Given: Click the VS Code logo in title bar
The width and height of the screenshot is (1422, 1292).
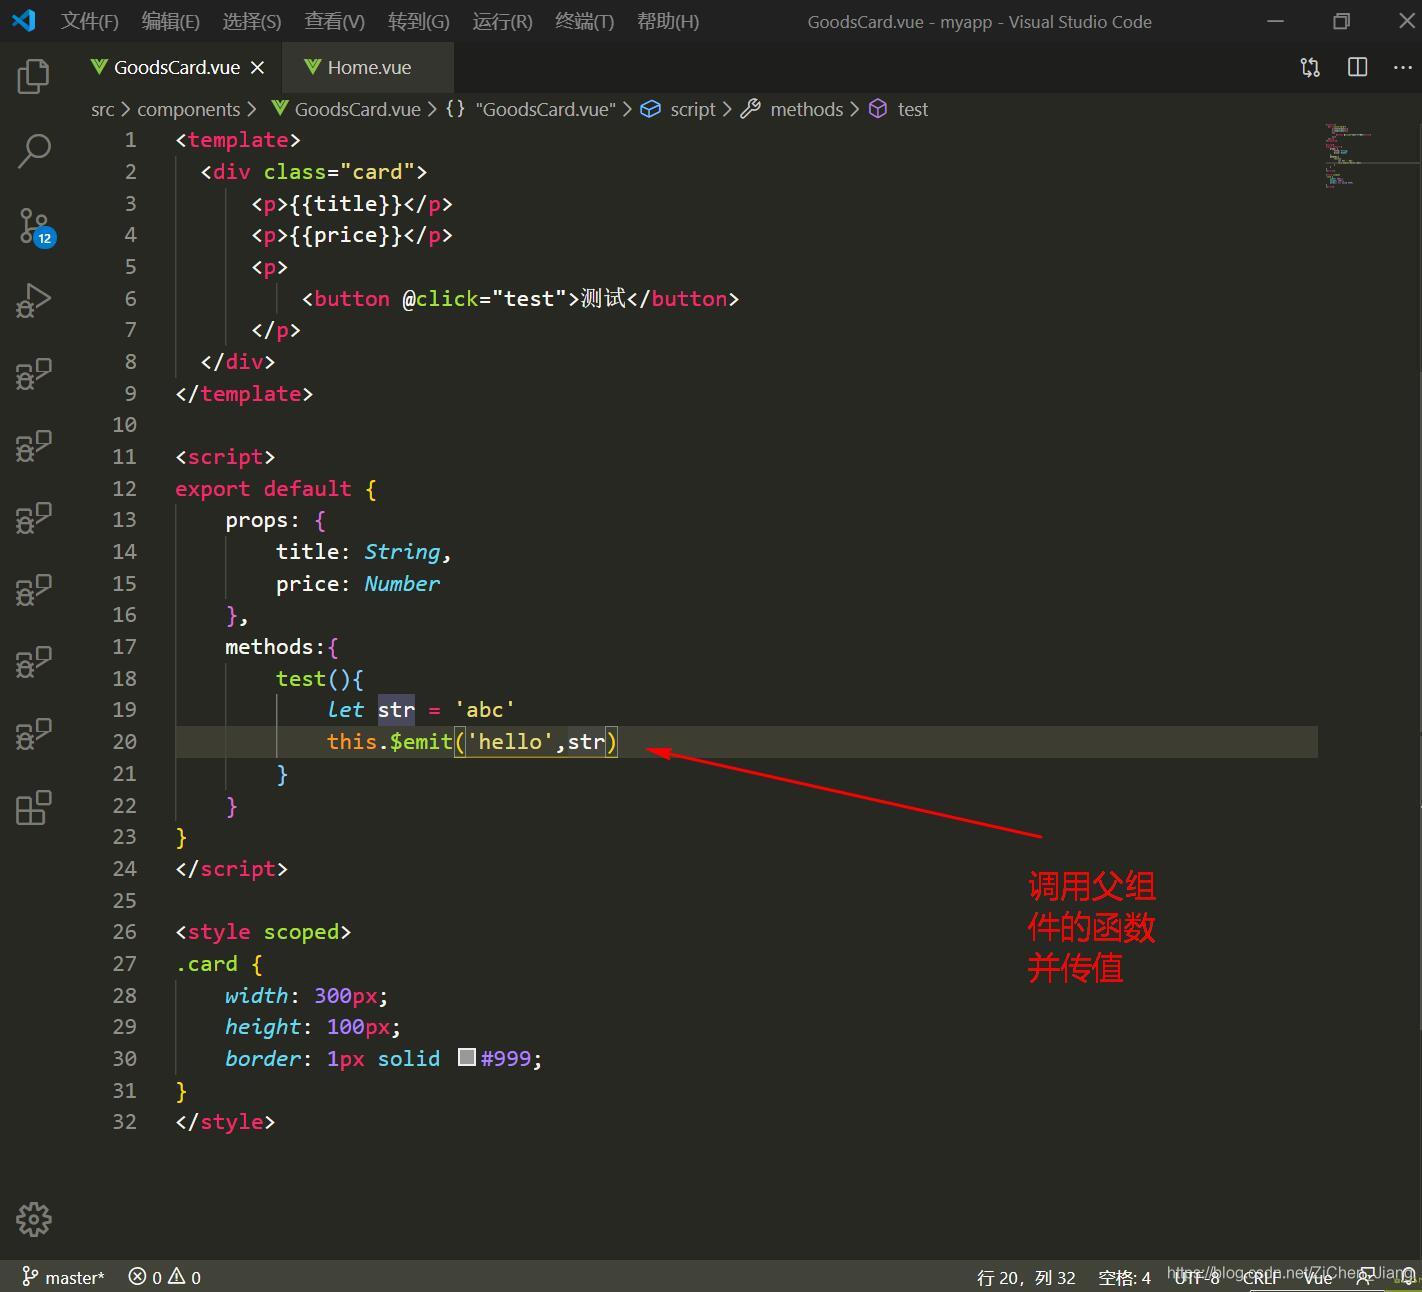Looking at the screenshot, I should pos(24,21).
